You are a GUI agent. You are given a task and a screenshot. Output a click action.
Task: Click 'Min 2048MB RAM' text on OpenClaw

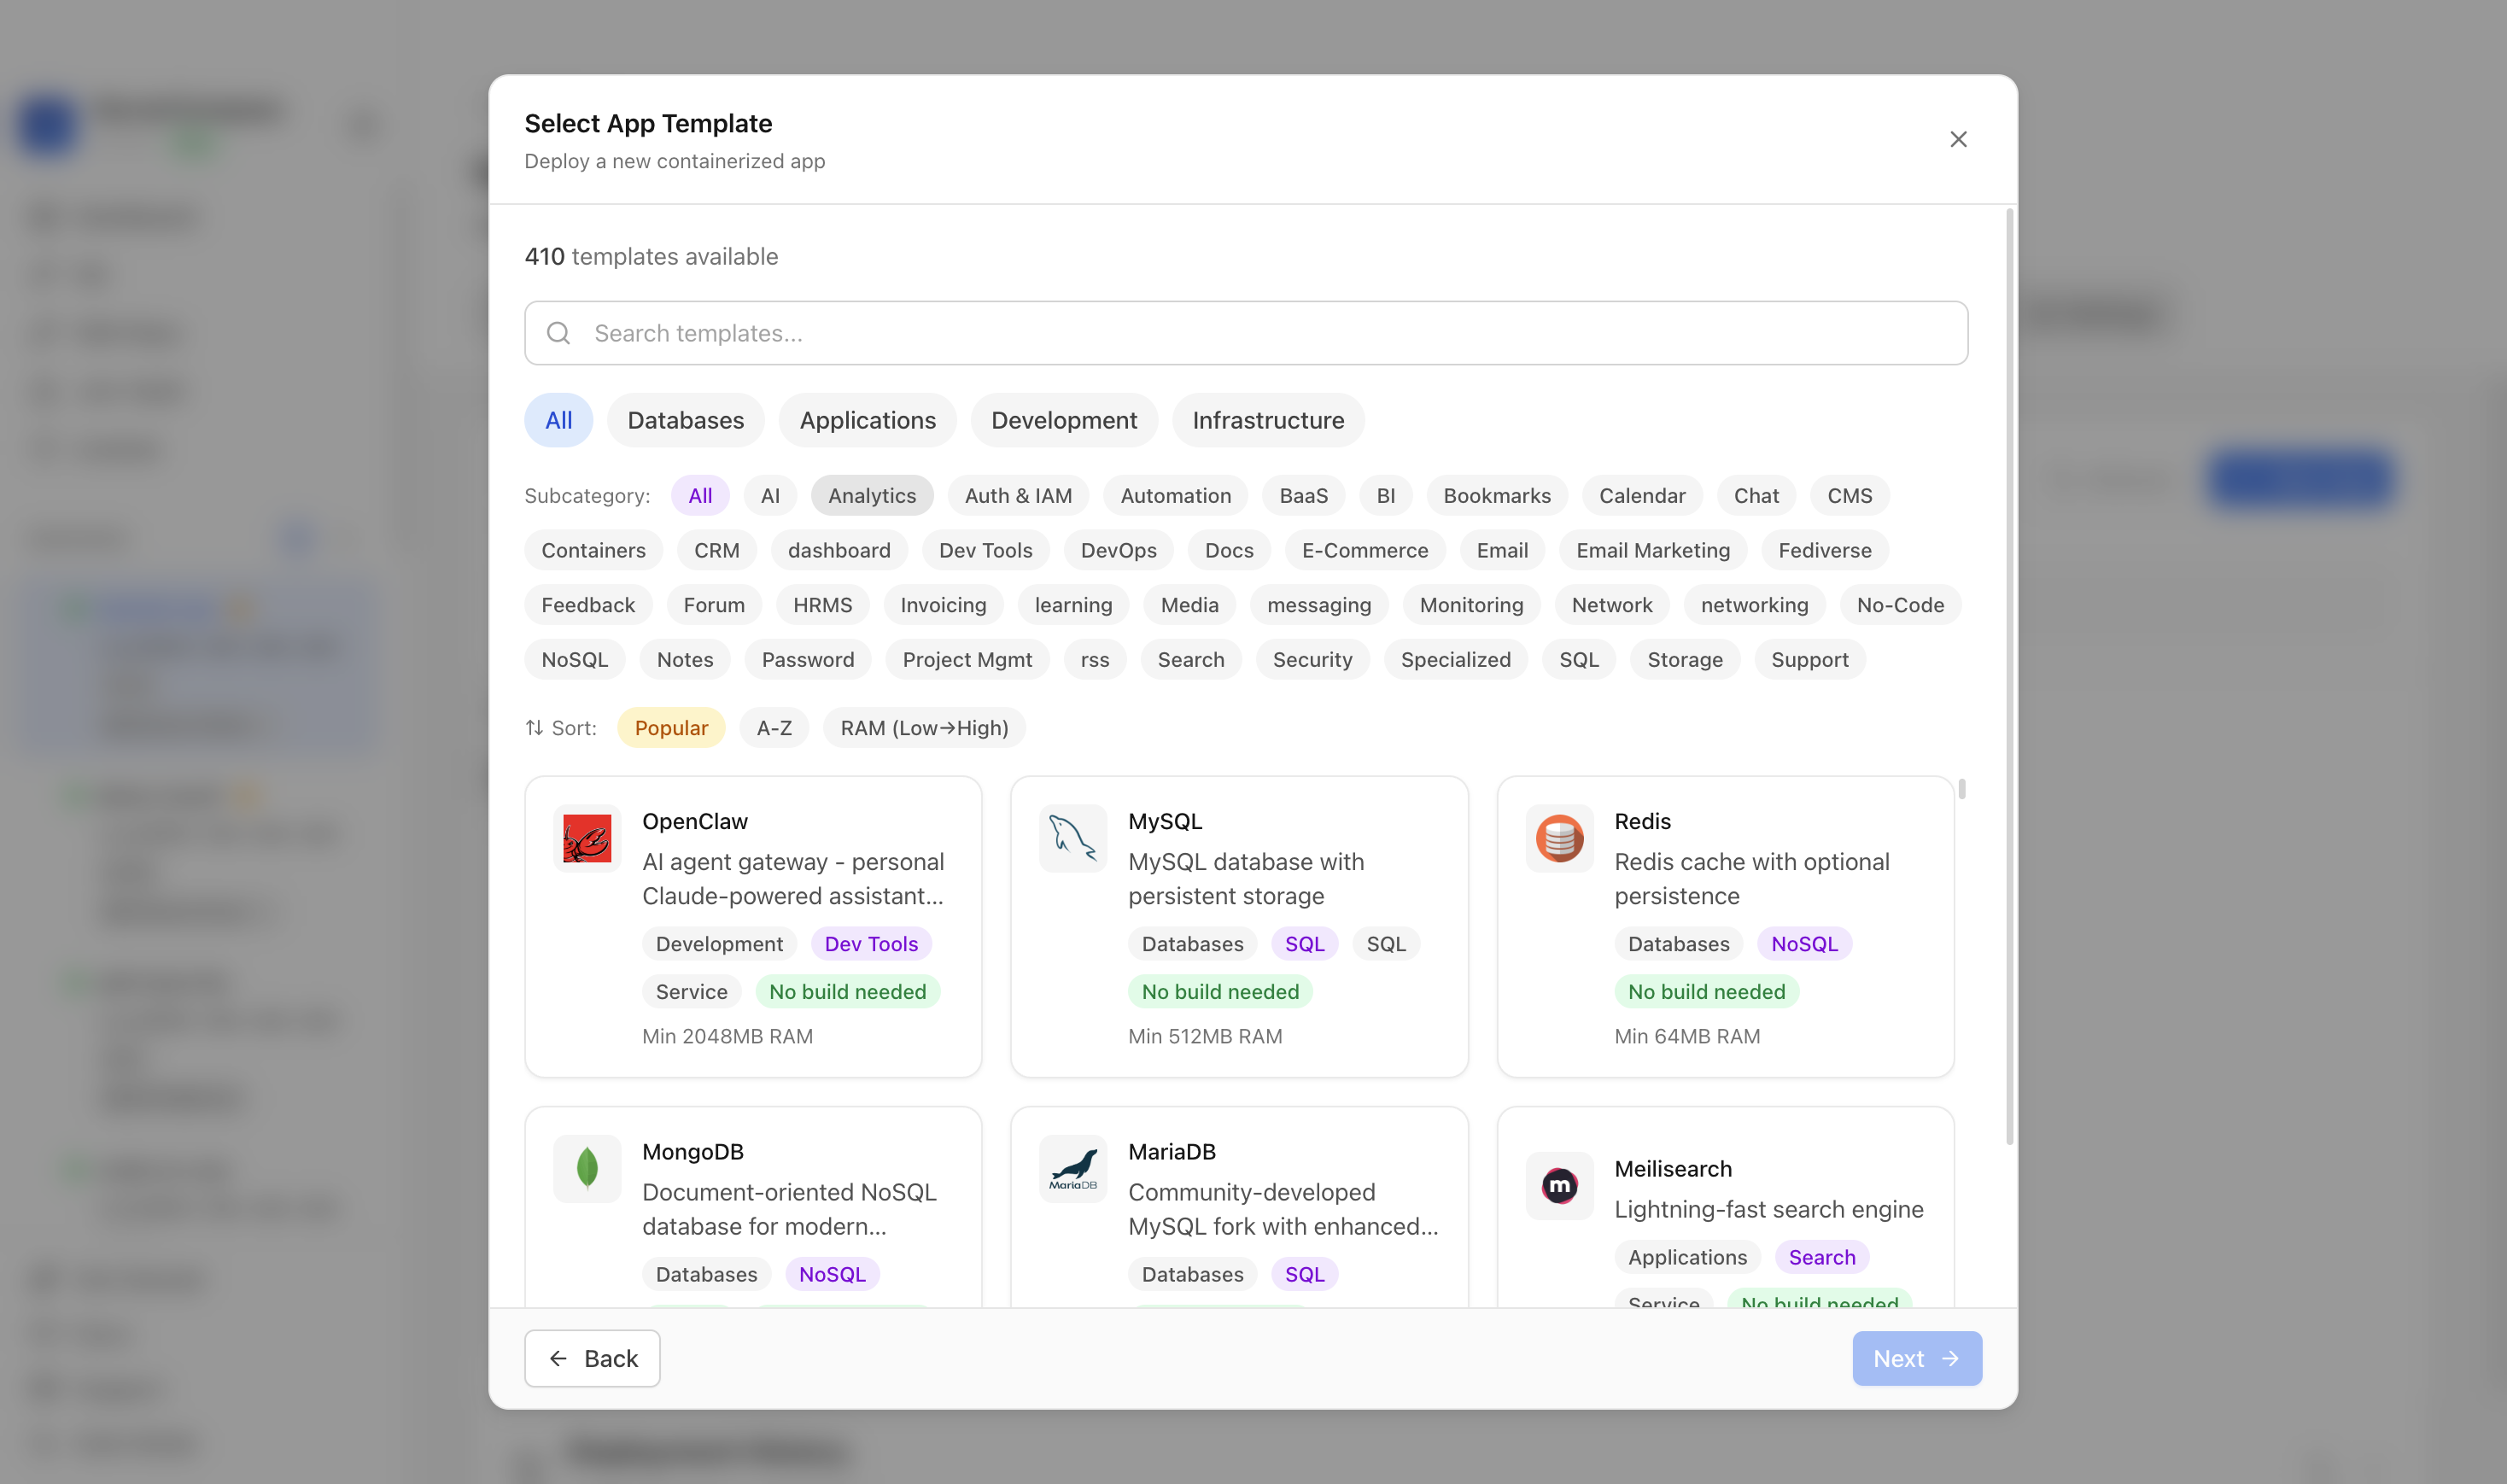click(727, 1036)
